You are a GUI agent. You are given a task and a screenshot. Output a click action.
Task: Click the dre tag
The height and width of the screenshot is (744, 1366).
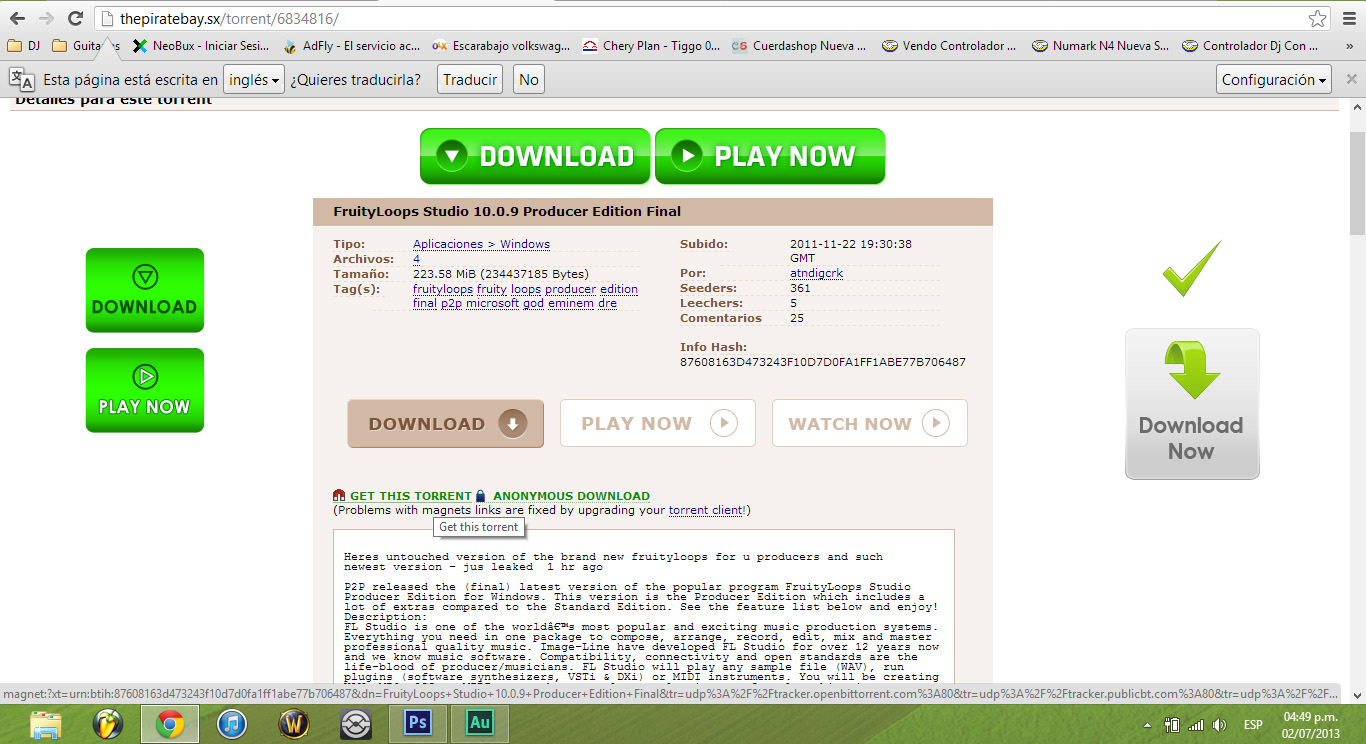[607, 303]
